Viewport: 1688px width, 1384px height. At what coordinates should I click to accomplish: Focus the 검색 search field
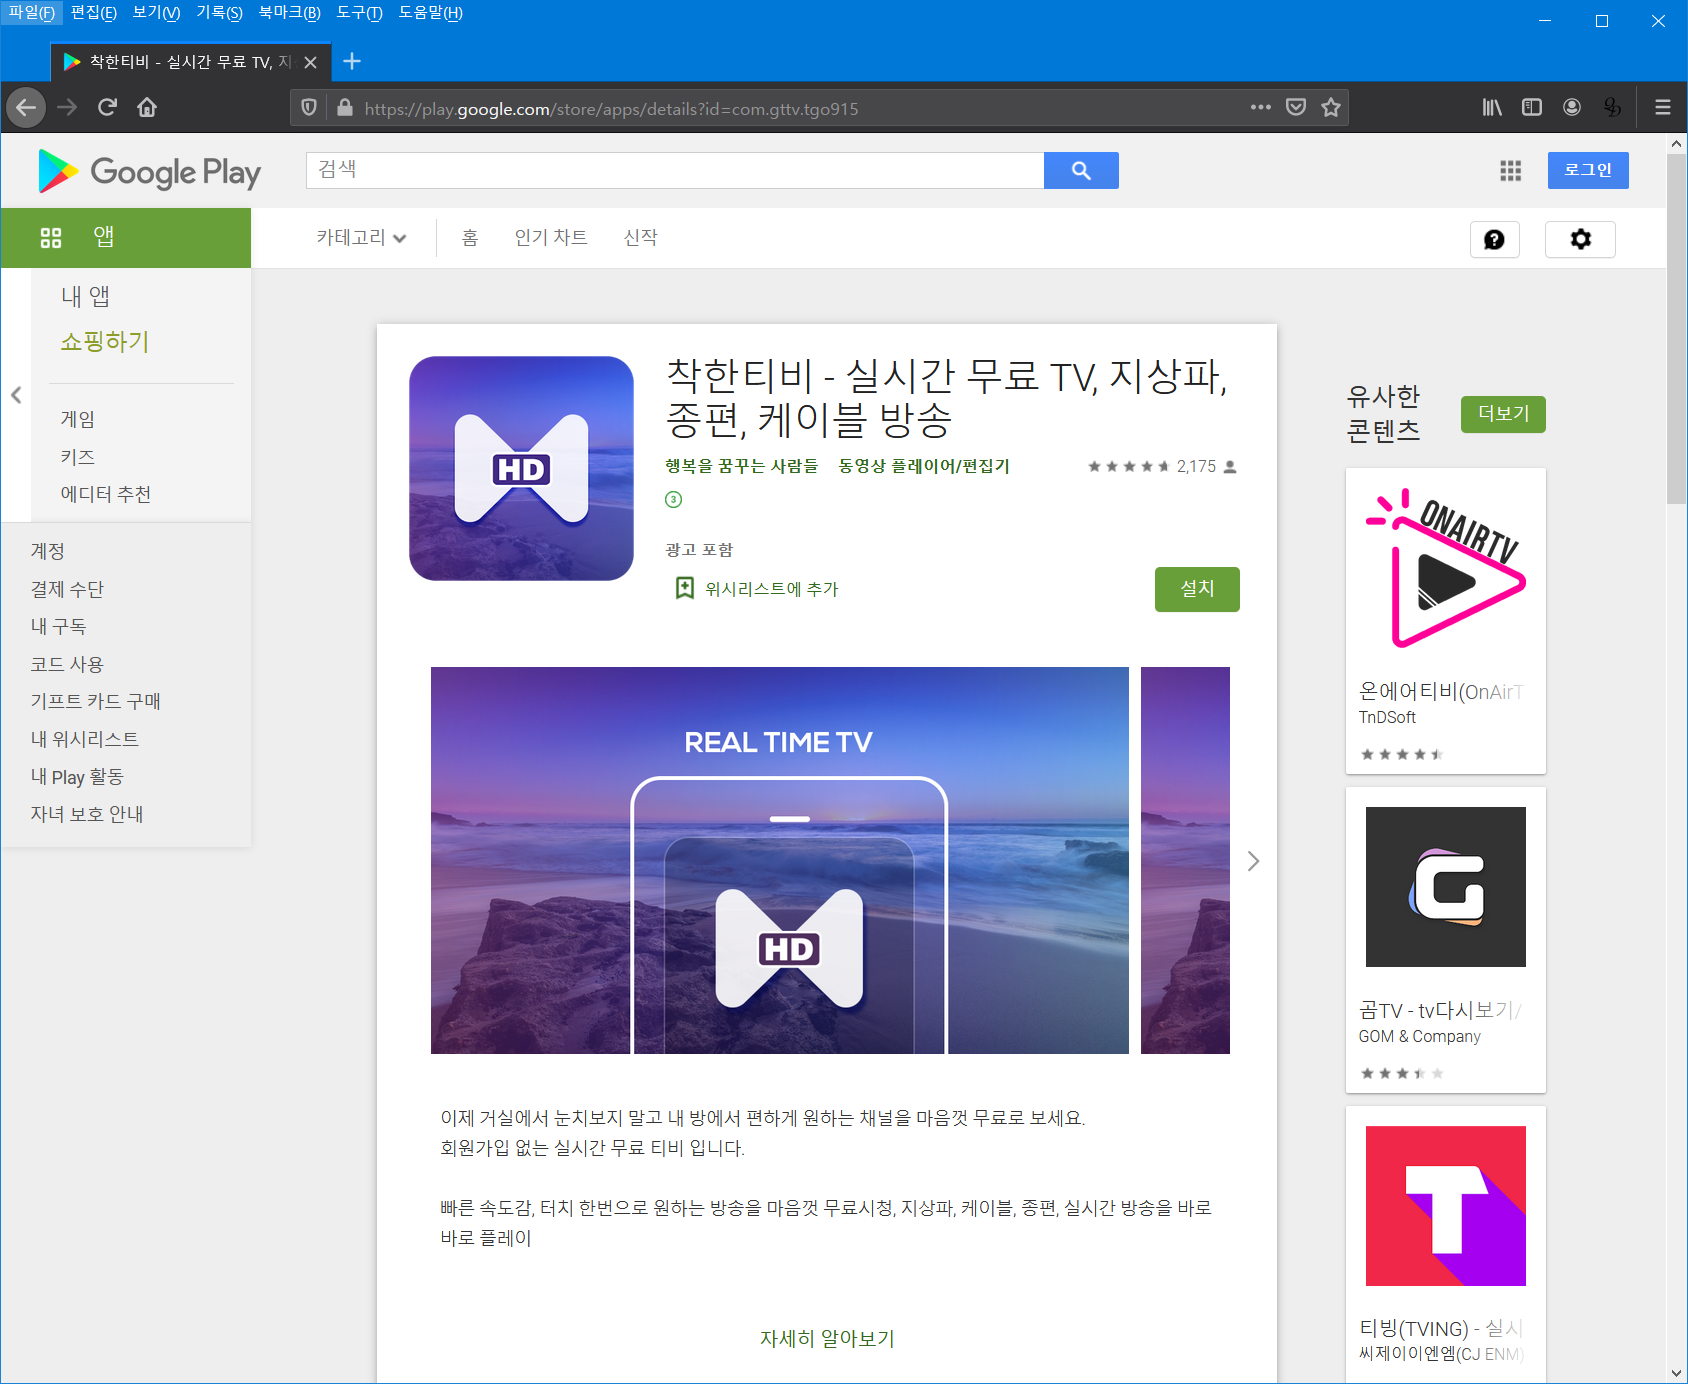pyautogui.click(x=675, y=170)
